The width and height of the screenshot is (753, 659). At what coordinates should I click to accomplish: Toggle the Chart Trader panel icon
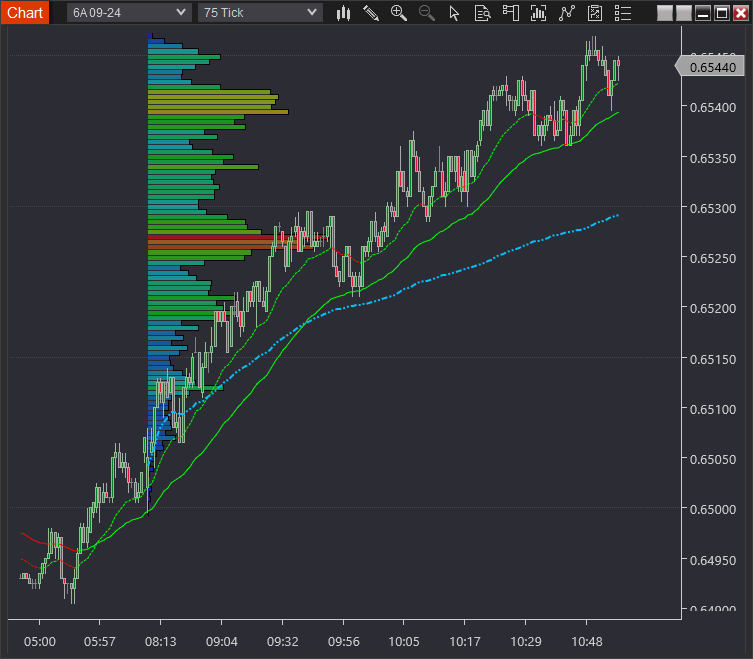coord(511,13)
